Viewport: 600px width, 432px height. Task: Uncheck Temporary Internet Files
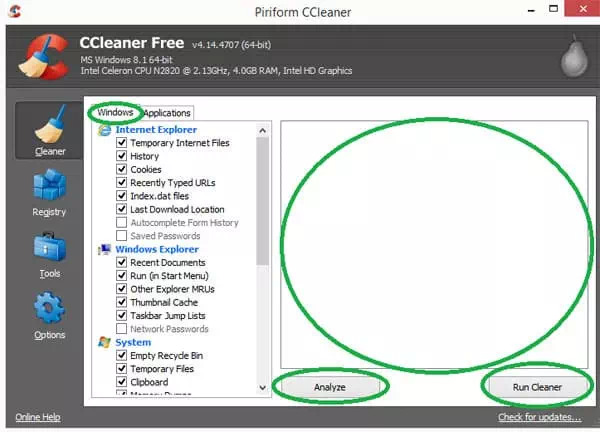click(122, 143)
